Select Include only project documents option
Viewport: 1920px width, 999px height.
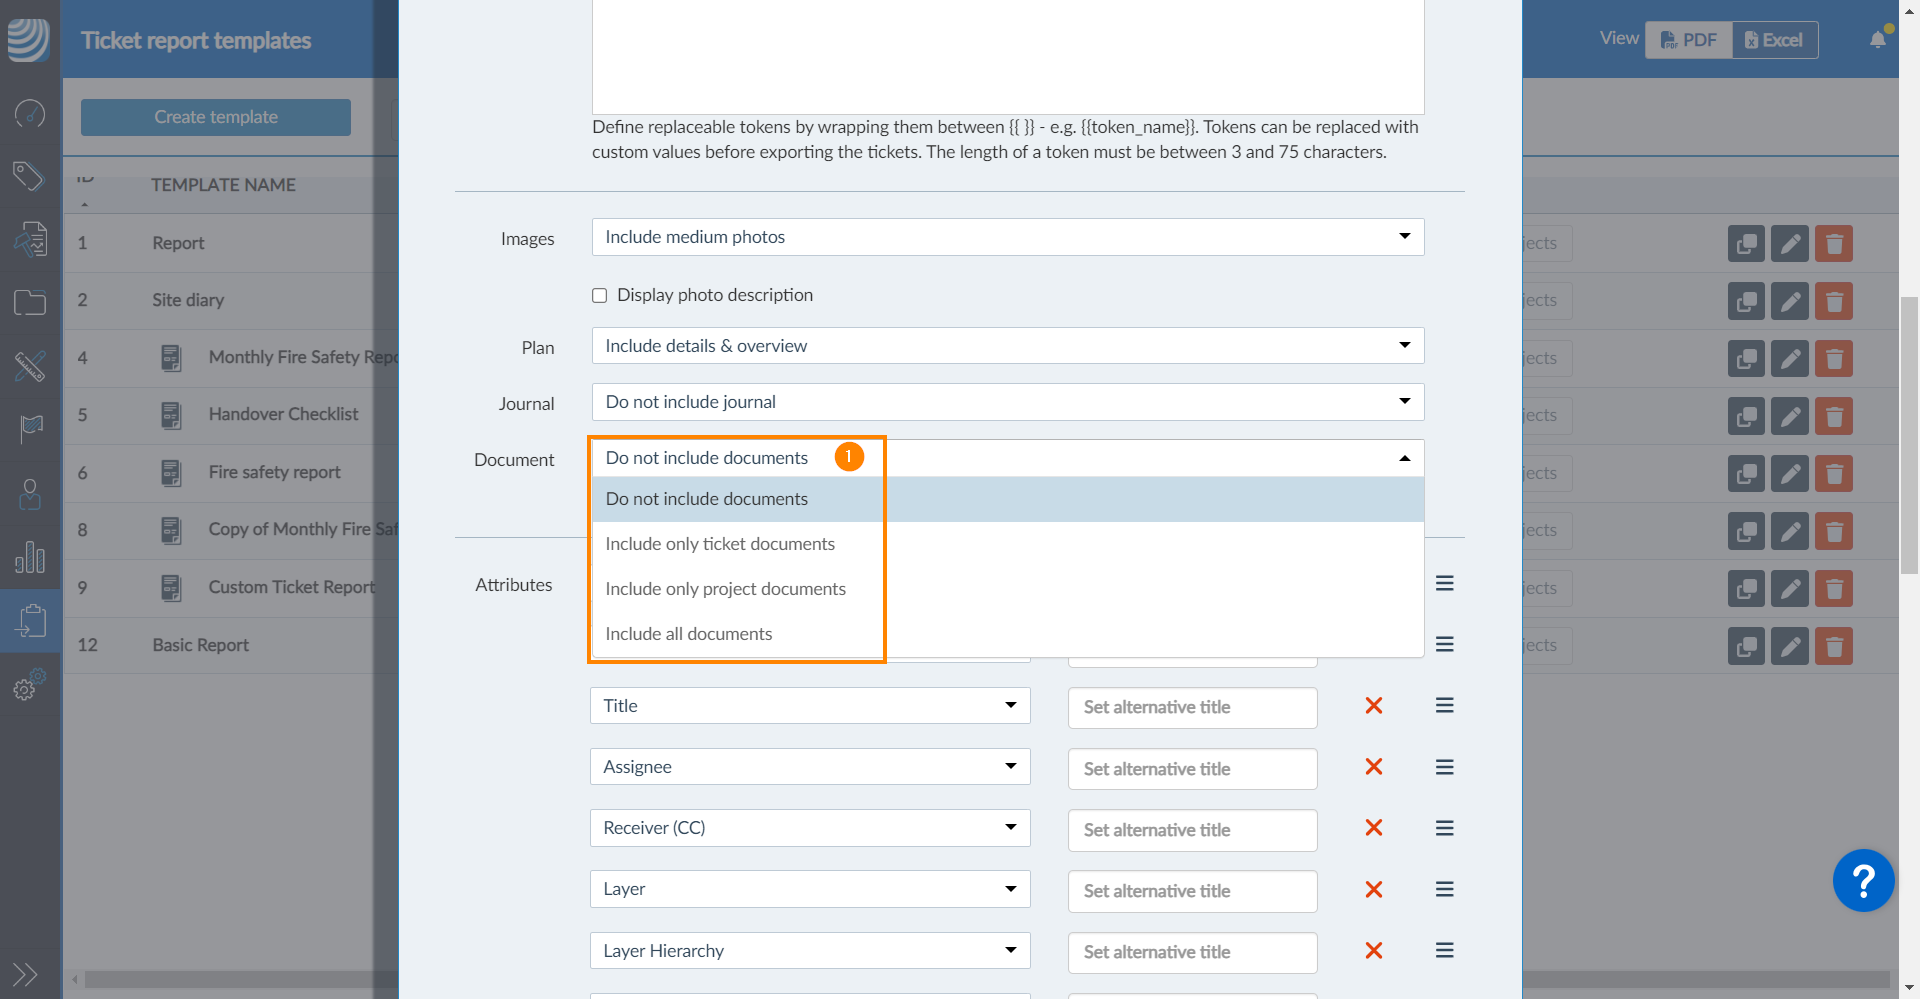[725, 589]
